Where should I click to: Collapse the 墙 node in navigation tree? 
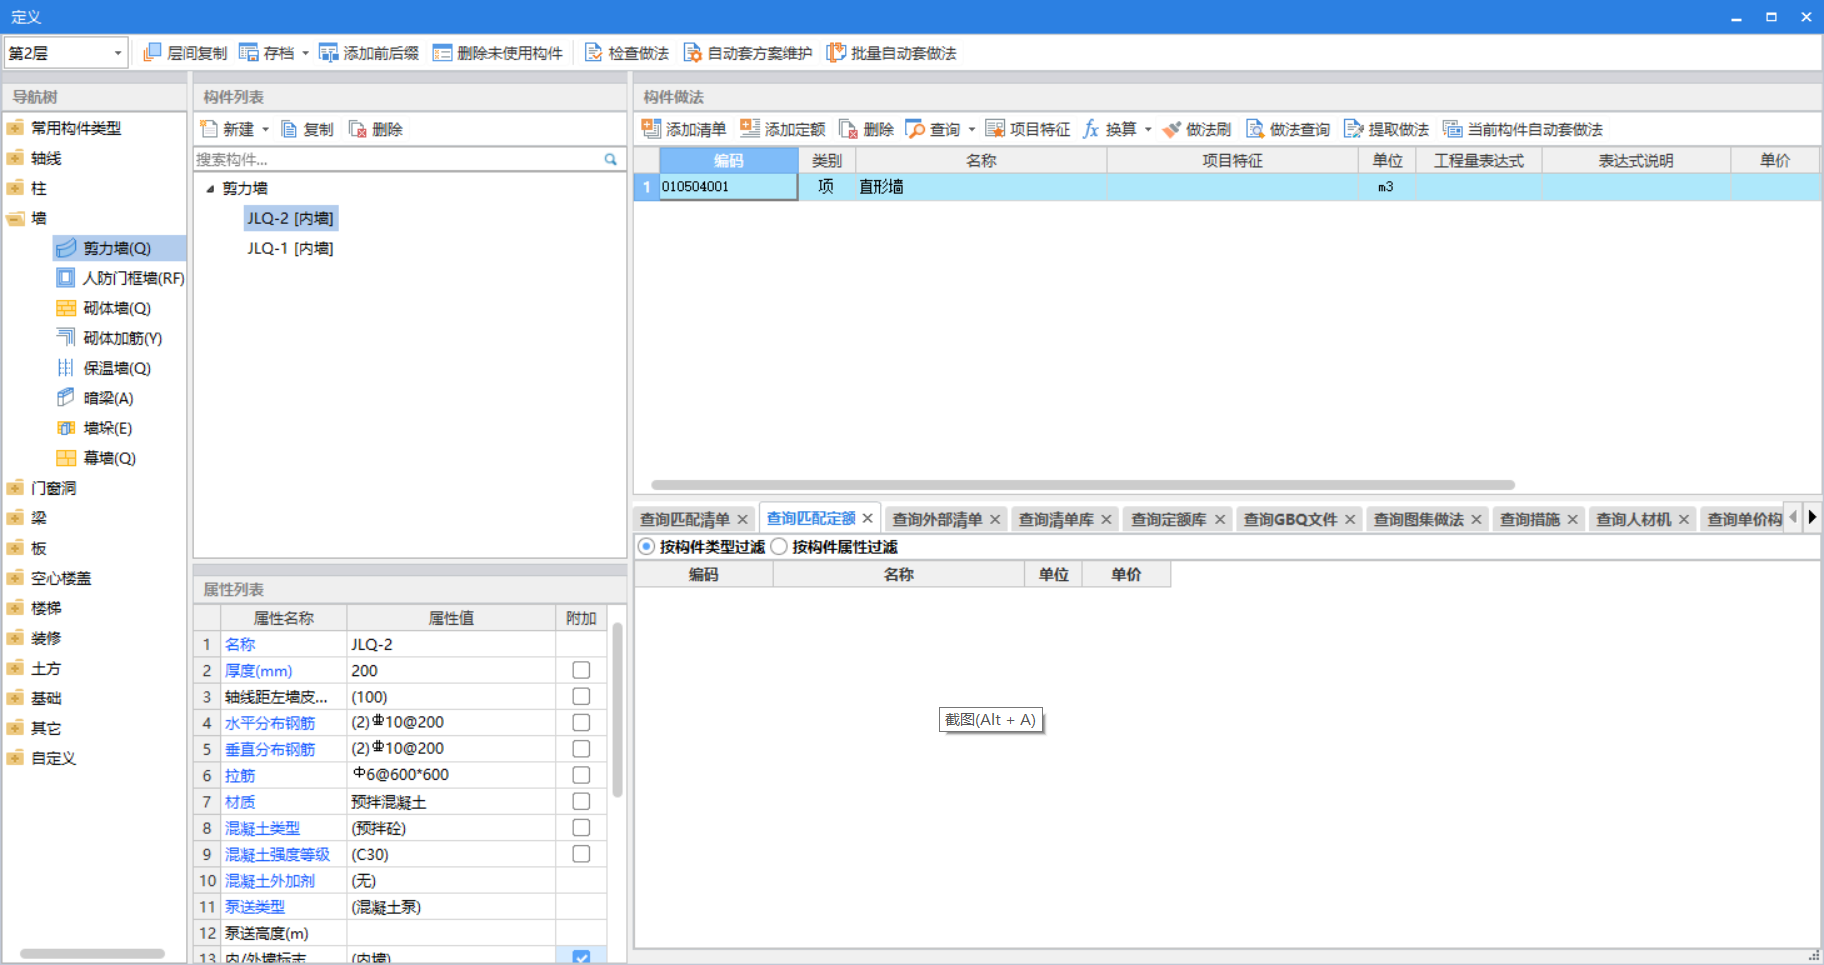(15, 218)
